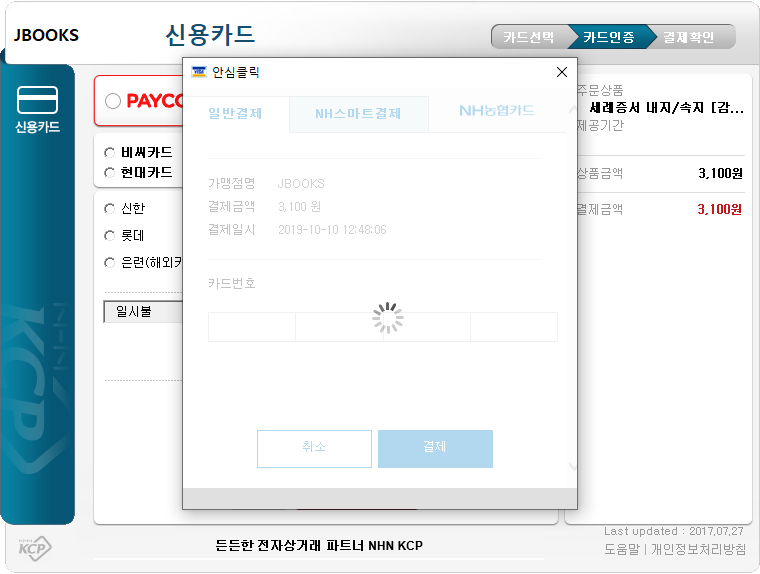This screenshot has height=574, width=760.
Task: Select the 현대카드 radio button
Action: point(110,173)
